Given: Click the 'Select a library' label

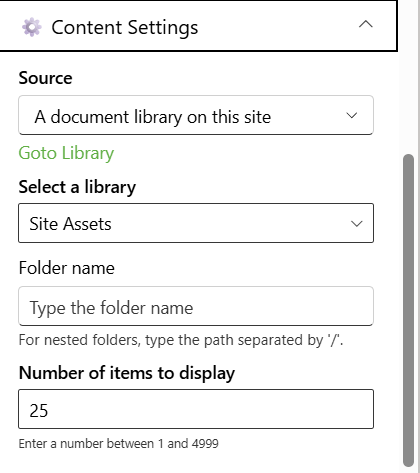Looking at the screenshot, I should click(77, 187).
